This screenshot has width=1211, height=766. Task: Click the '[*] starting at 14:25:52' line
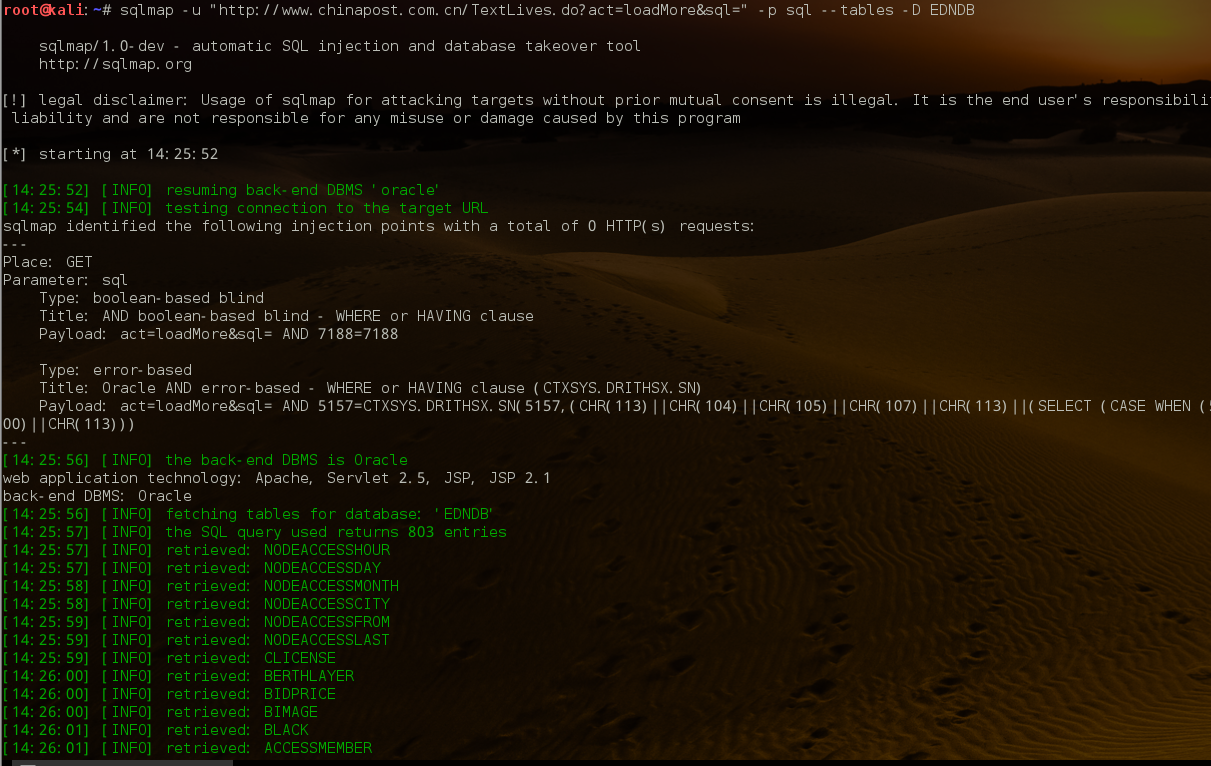pos(110,154)
